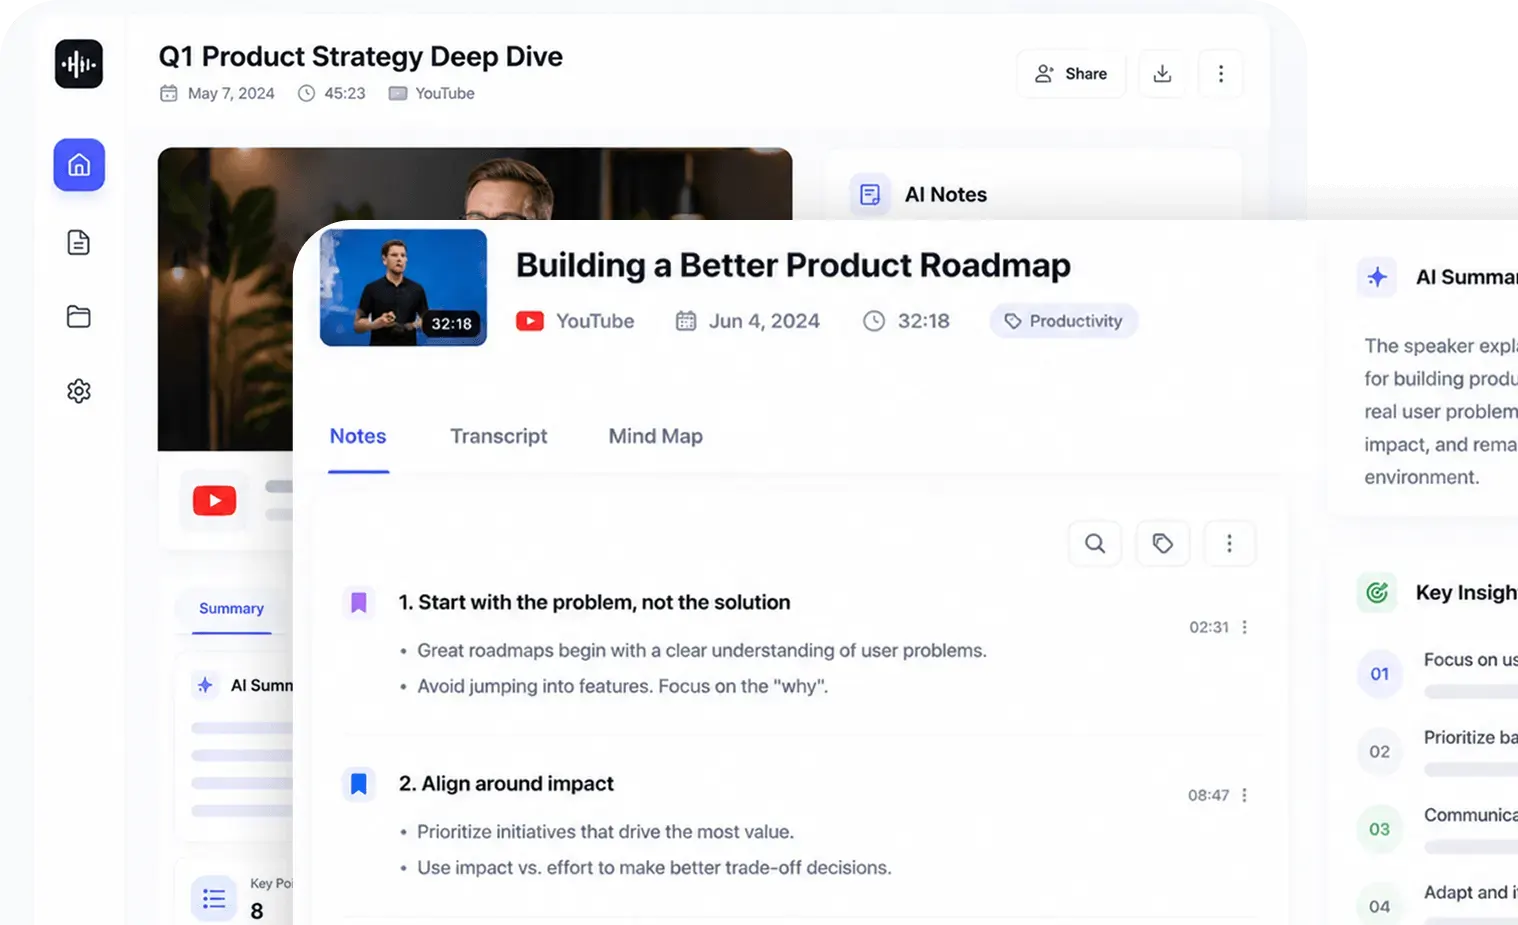Click heading '2. Align around impact'
Viewport: 1518px width, 925px height.
[x=506, y=783]
